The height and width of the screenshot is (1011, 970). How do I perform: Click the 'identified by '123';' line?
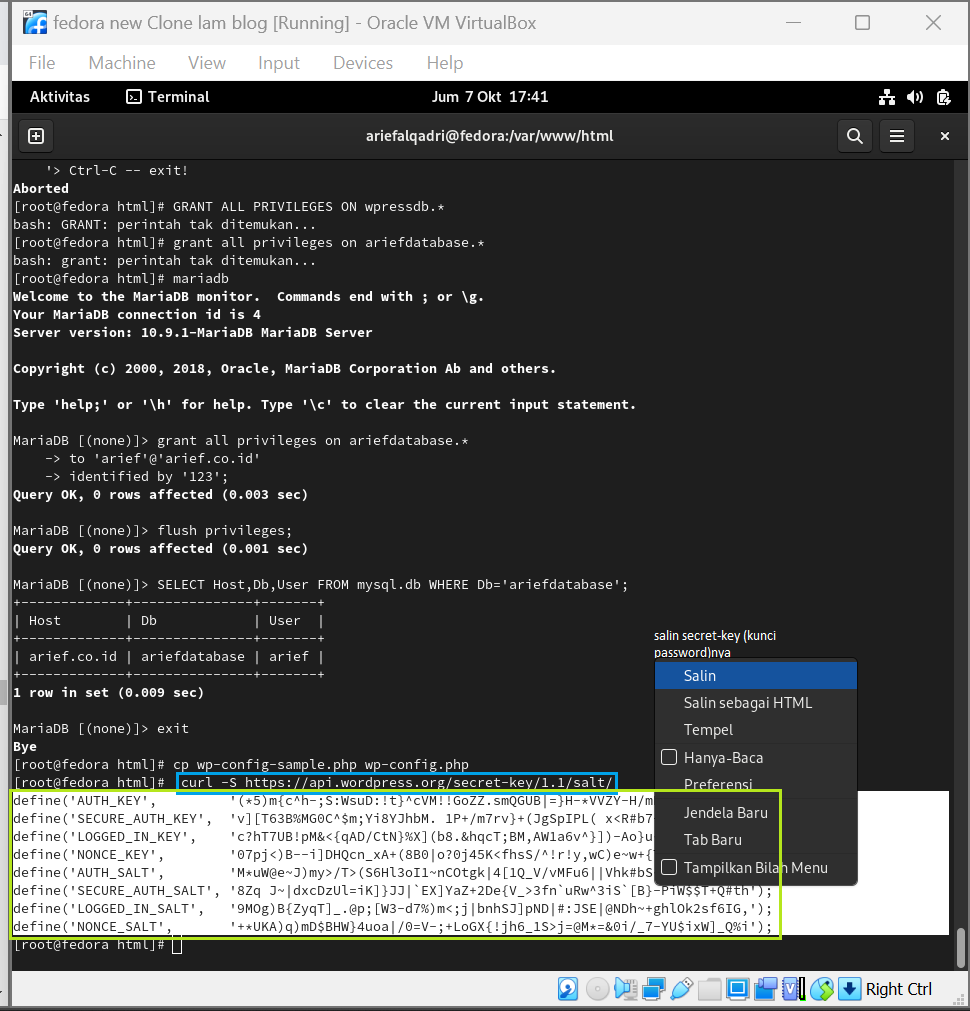pos(136,476)
